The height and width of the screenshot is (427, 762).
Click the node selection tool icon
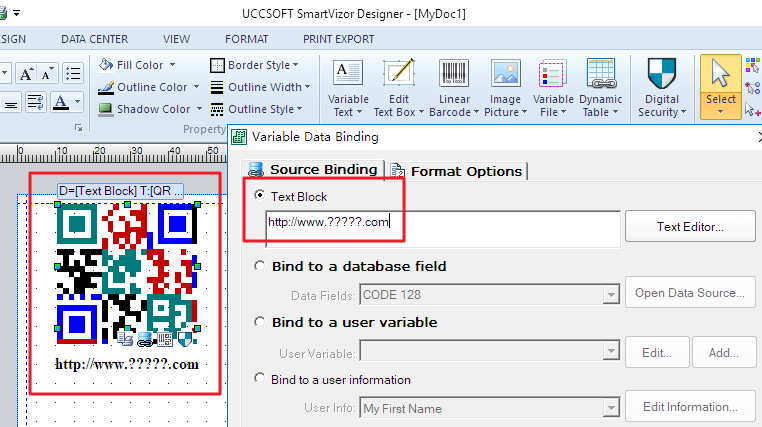tap(753, 87)
